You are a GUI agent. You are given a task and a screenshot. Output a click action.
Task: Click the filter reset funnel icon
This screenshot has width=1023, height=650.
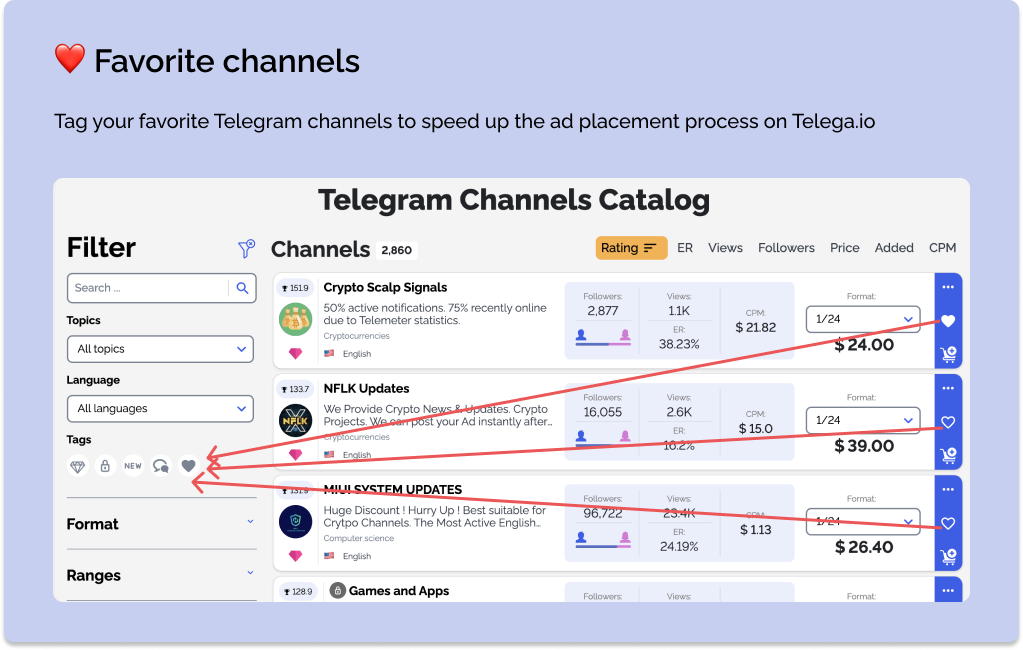[246, 249]
